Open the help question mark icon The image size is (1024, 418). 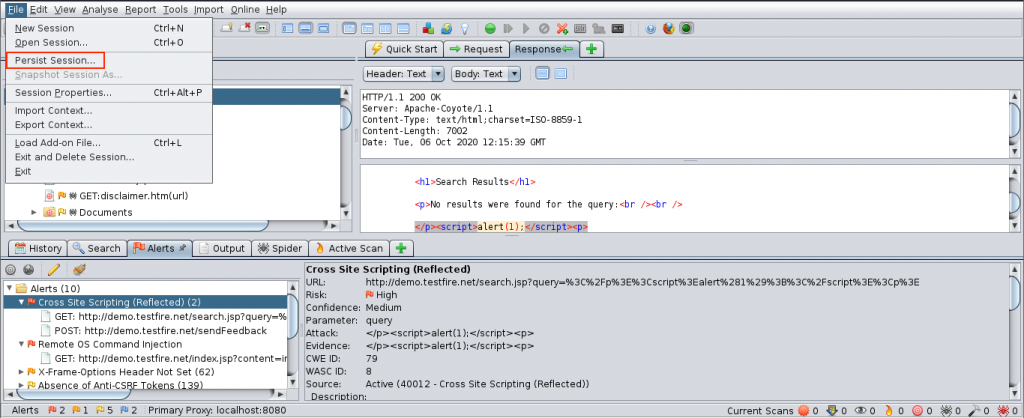pyautogui.click(x=650, y=28)
